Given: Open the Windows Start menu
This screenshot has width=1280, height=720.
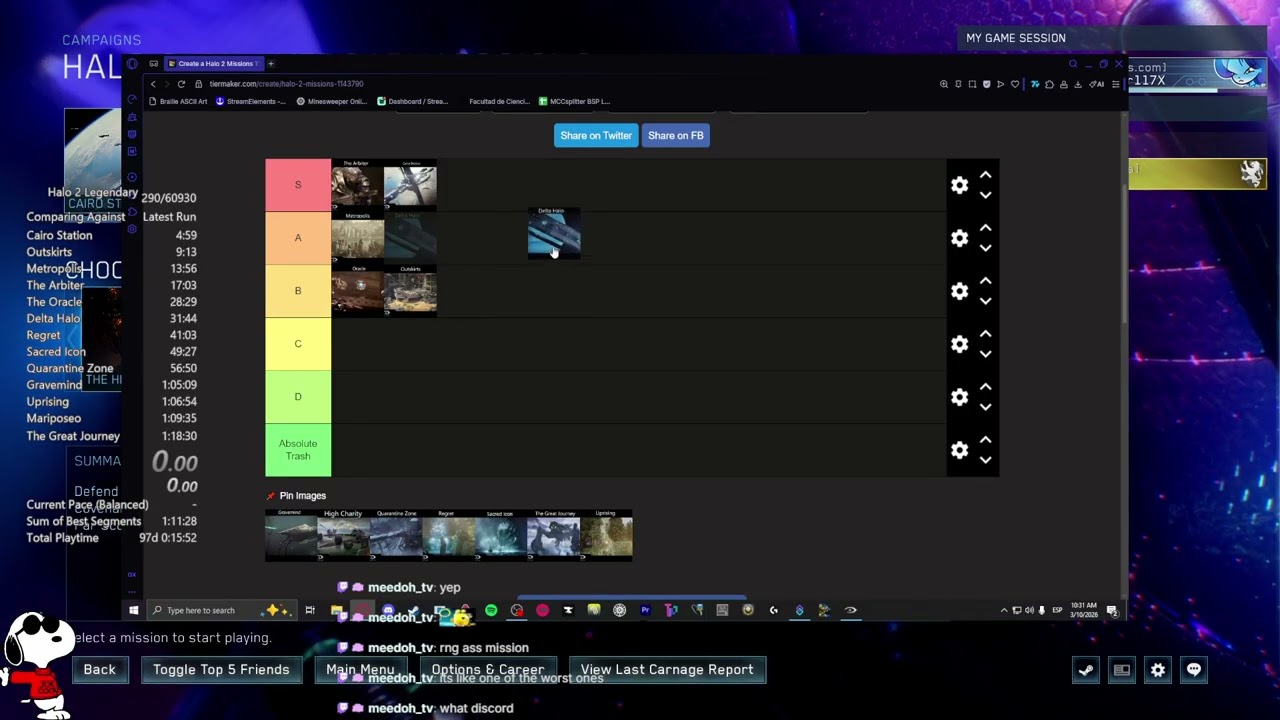Looking at the screenshot, I should point(133,610).
